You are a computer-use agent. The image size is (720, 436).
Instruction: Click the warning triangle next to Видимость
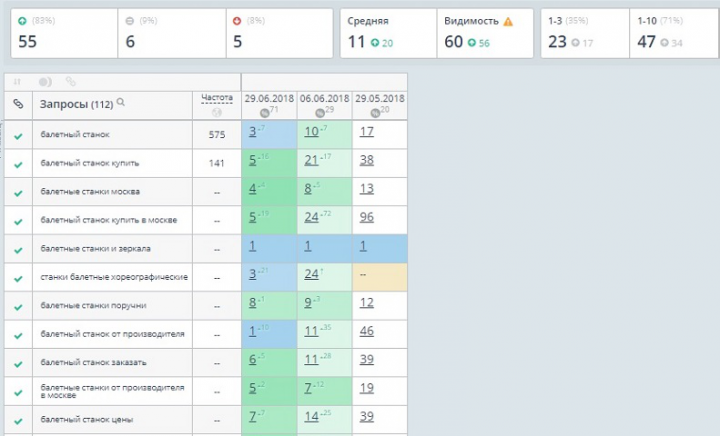point(508,22)
